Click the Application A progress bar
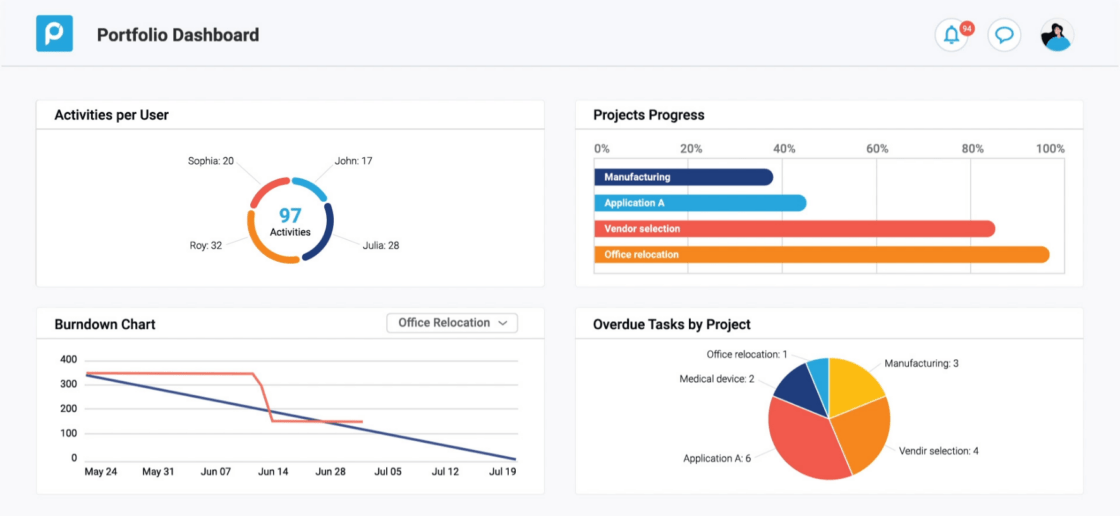The height and width of the screenshot is (516, 1120). (x=700, y=203)
